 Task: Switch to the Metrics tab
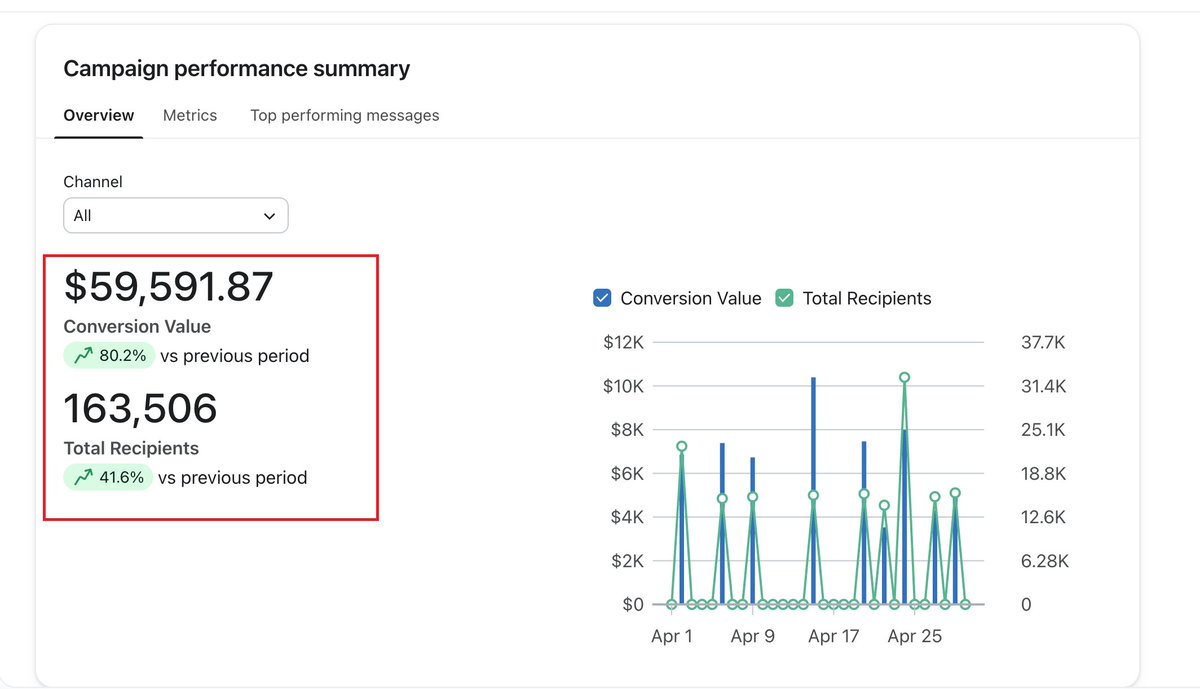click(190, 115)
